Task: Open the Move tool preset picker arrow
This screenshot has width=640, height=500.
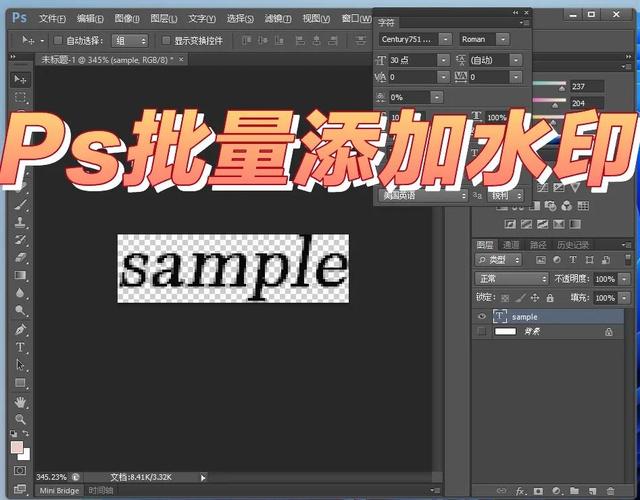Action: (x=42, y=41)
